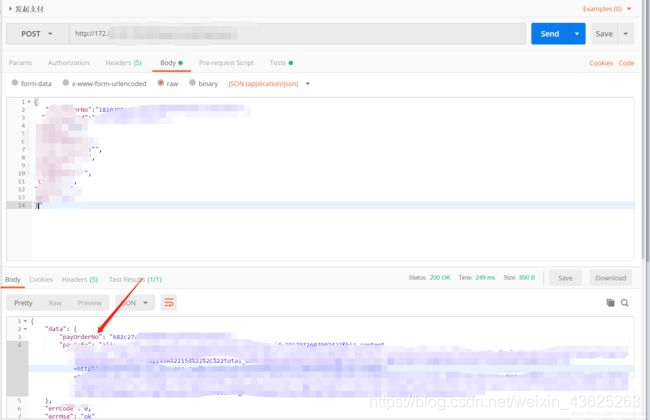Select the request Body tab
The image size is (650, 420).
171,63
